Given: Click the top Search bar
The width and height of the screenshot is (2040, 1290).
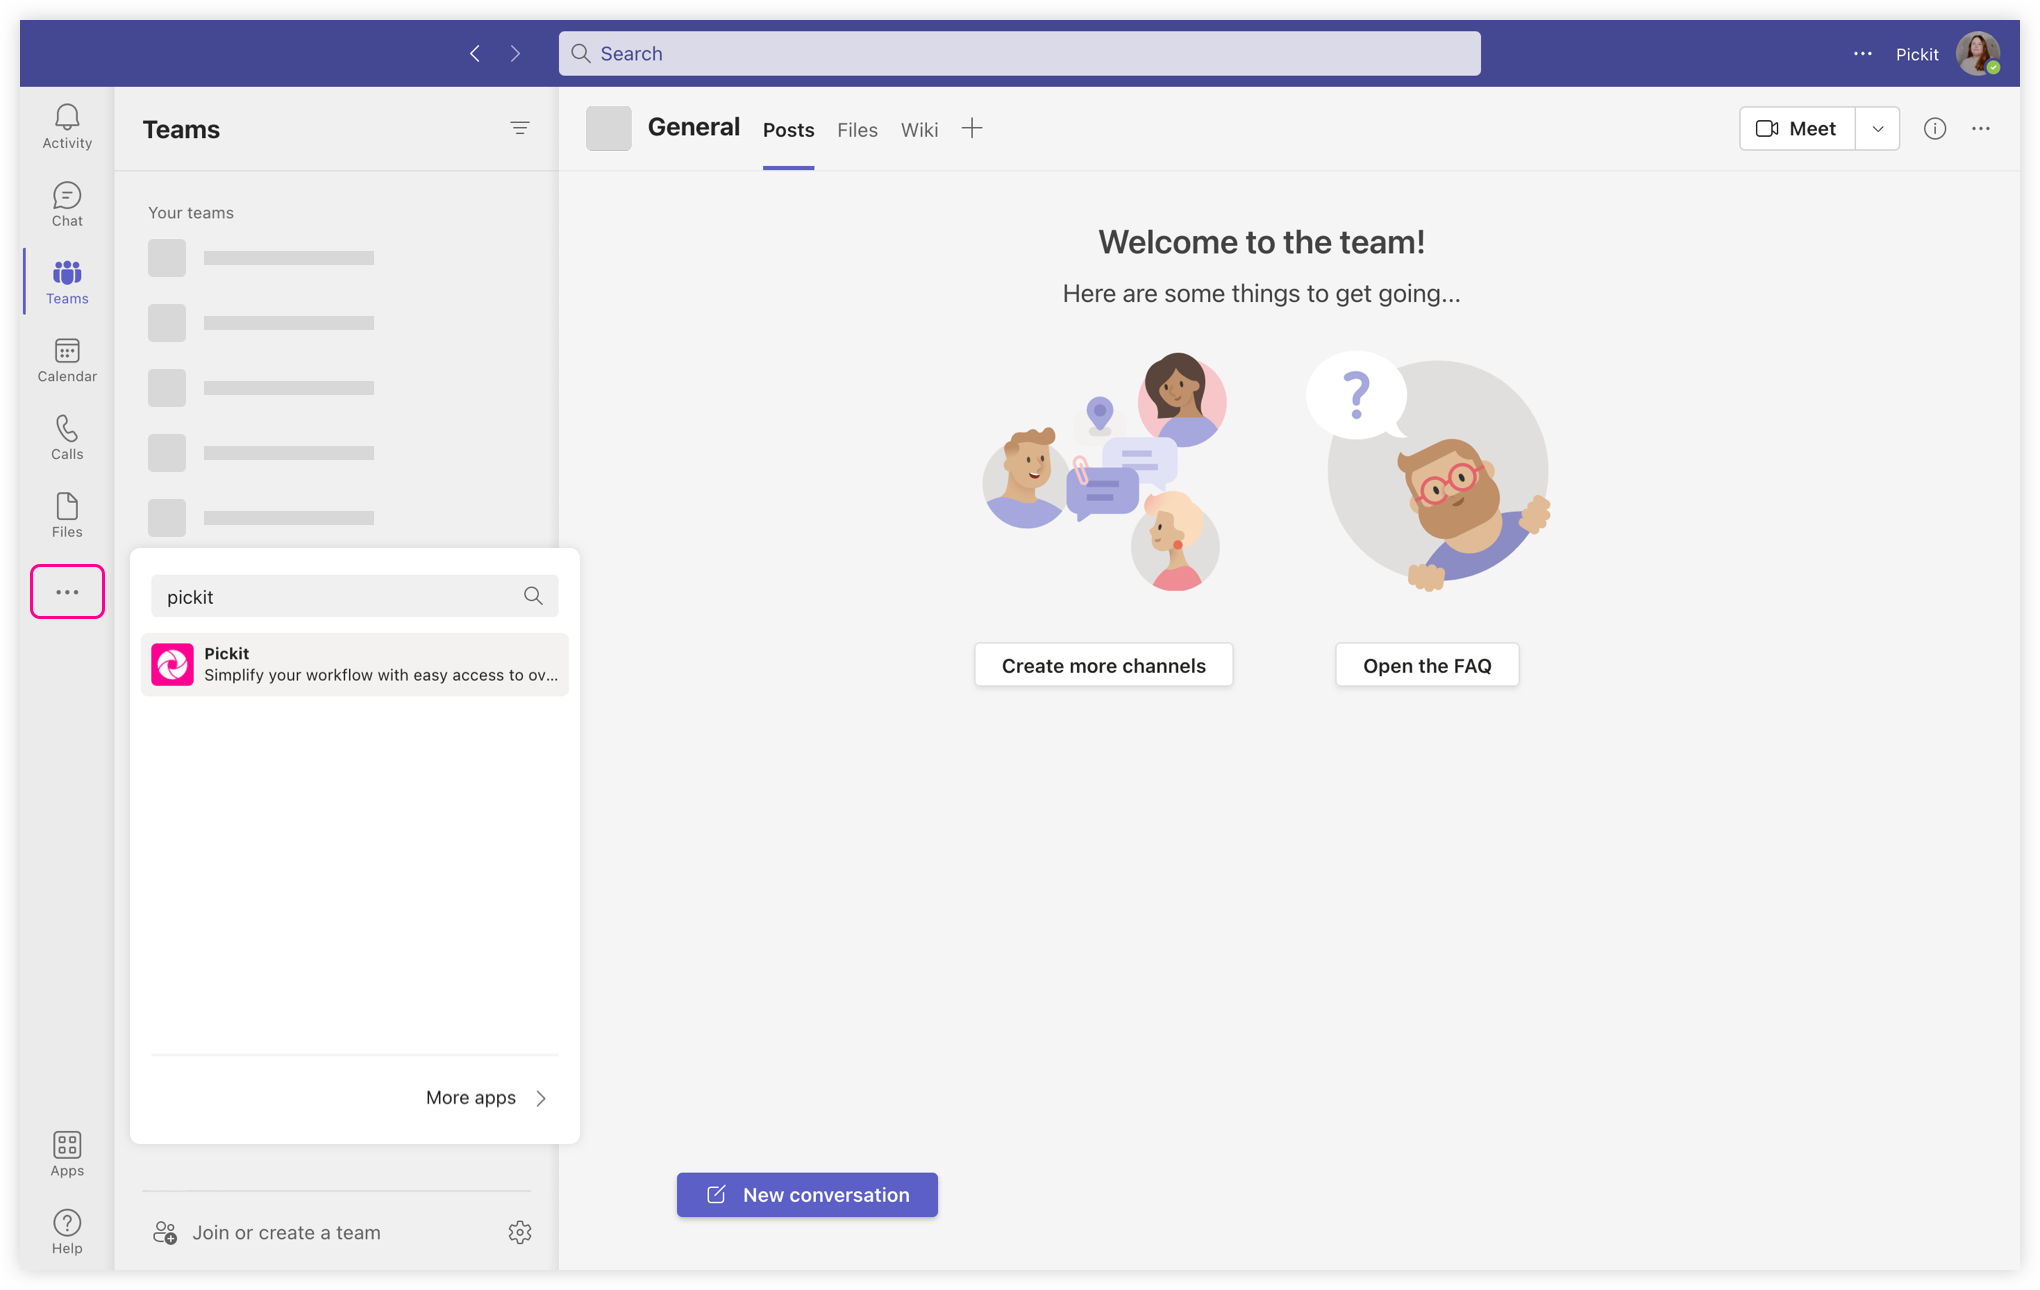Looking at the screenshot, I should pyautogui.click(x=1019, y=53).
